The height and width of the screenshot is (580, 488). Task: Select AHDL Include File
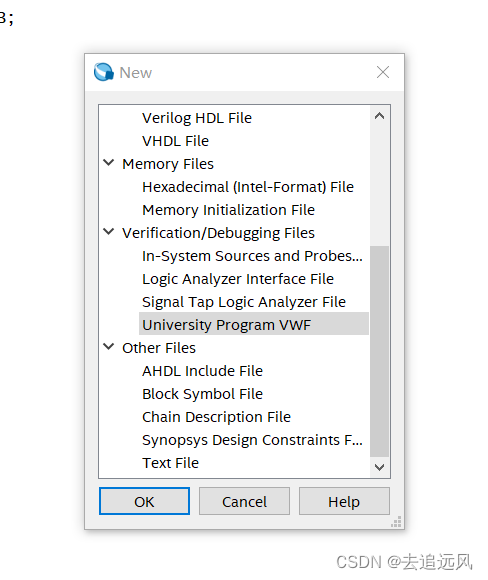[202, 371]
